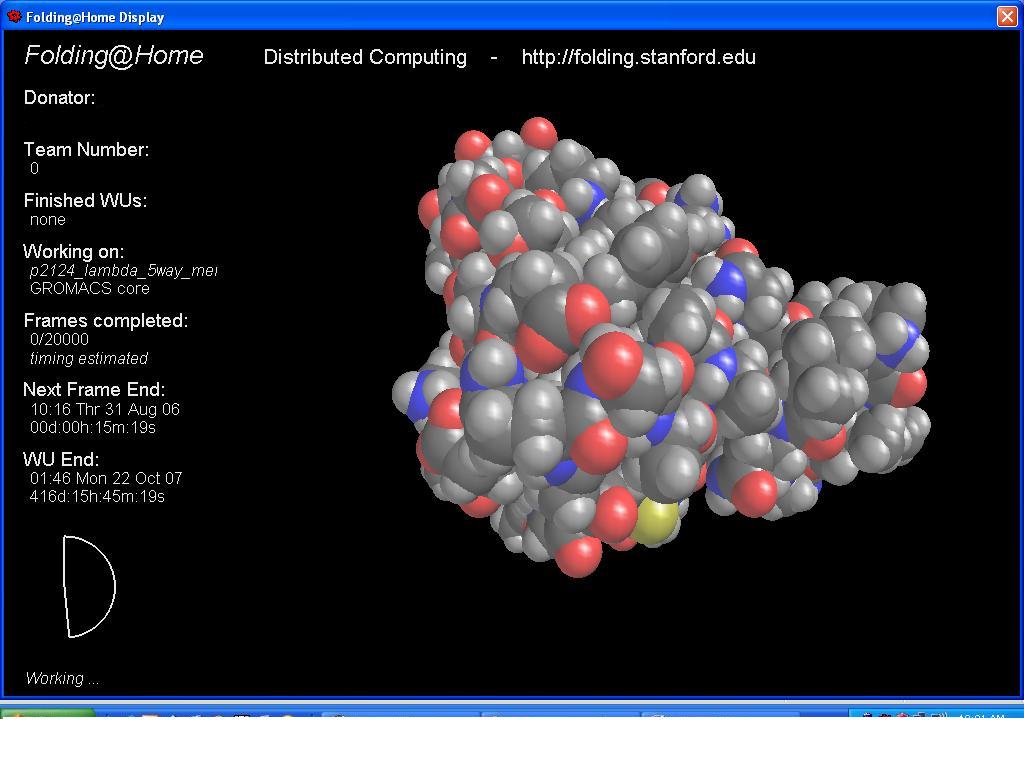Click the 3D protein molecule model
The width and height of the screenshot is (1024, 768).
[x=661, y=347]
